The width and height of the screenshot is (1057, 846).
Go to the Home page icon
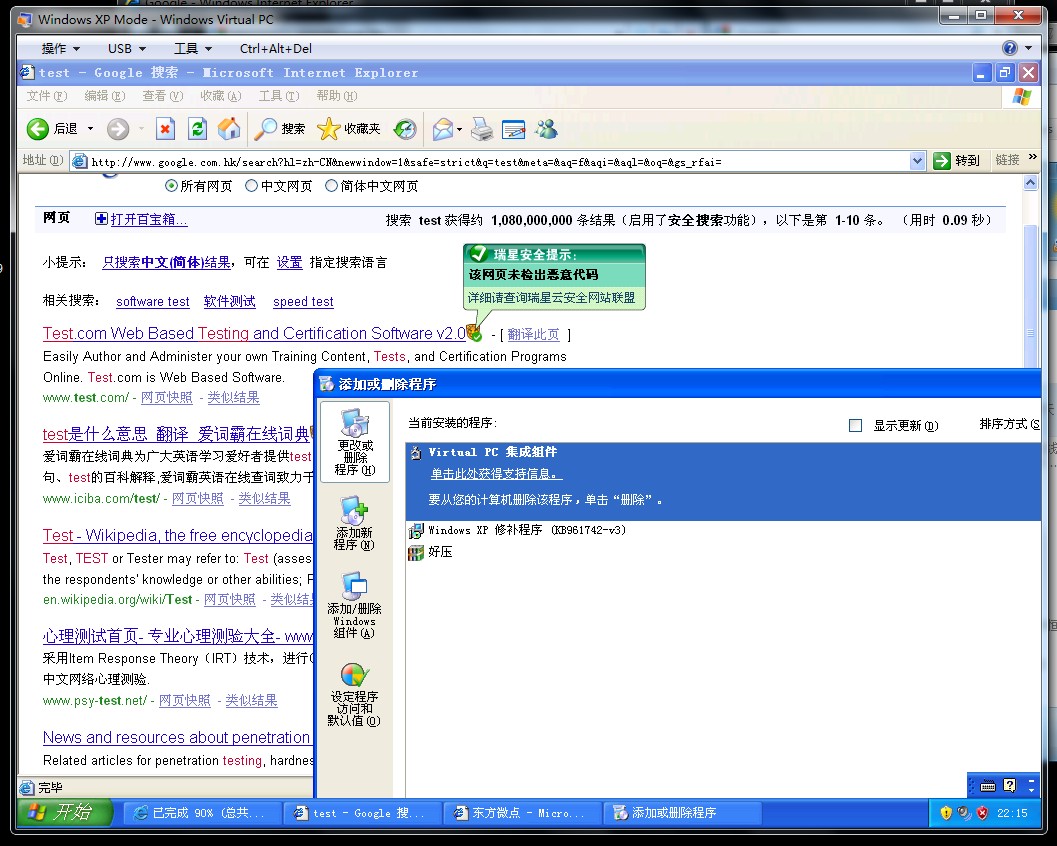(x=229, y=129)
